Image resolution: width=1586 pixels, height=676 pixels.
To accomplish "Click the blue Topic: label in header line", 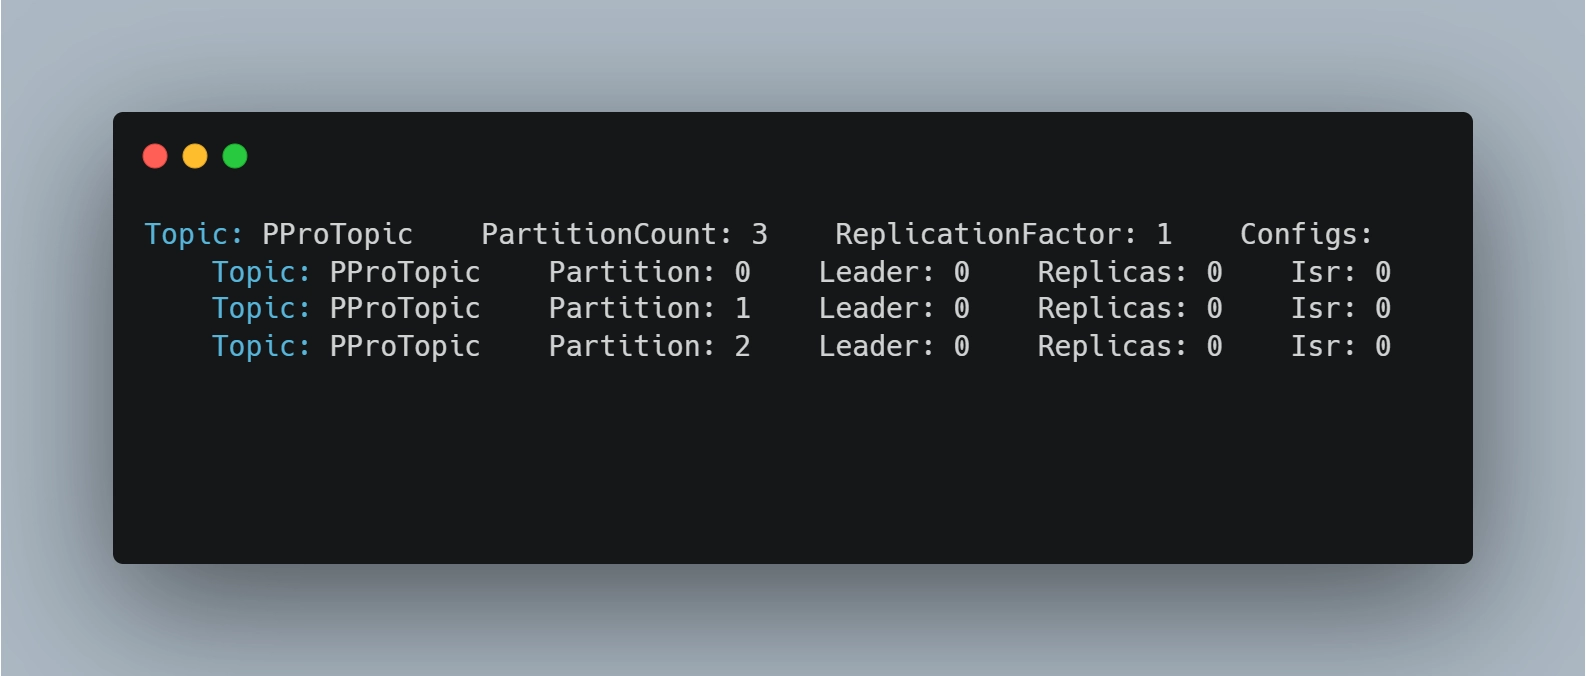I will 194,234.
